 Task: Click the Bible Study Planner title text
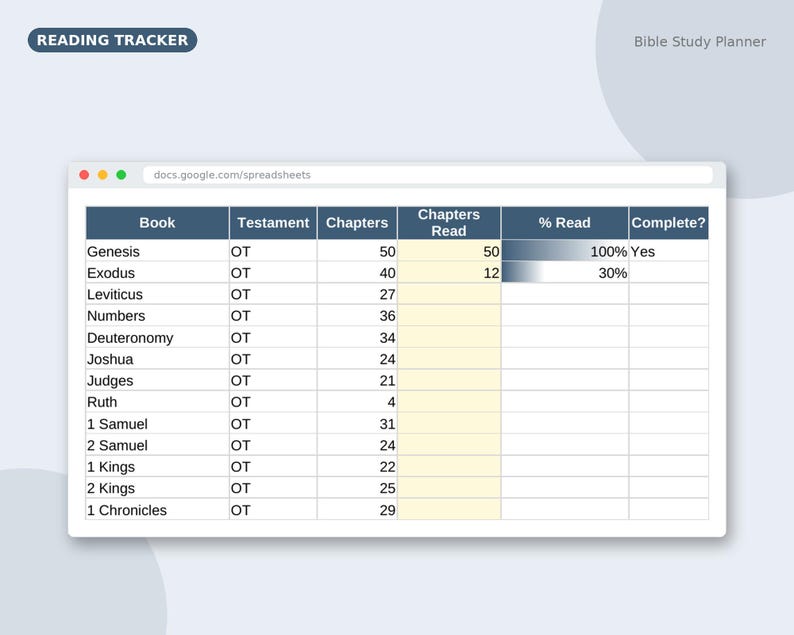[x=699, y=42]
